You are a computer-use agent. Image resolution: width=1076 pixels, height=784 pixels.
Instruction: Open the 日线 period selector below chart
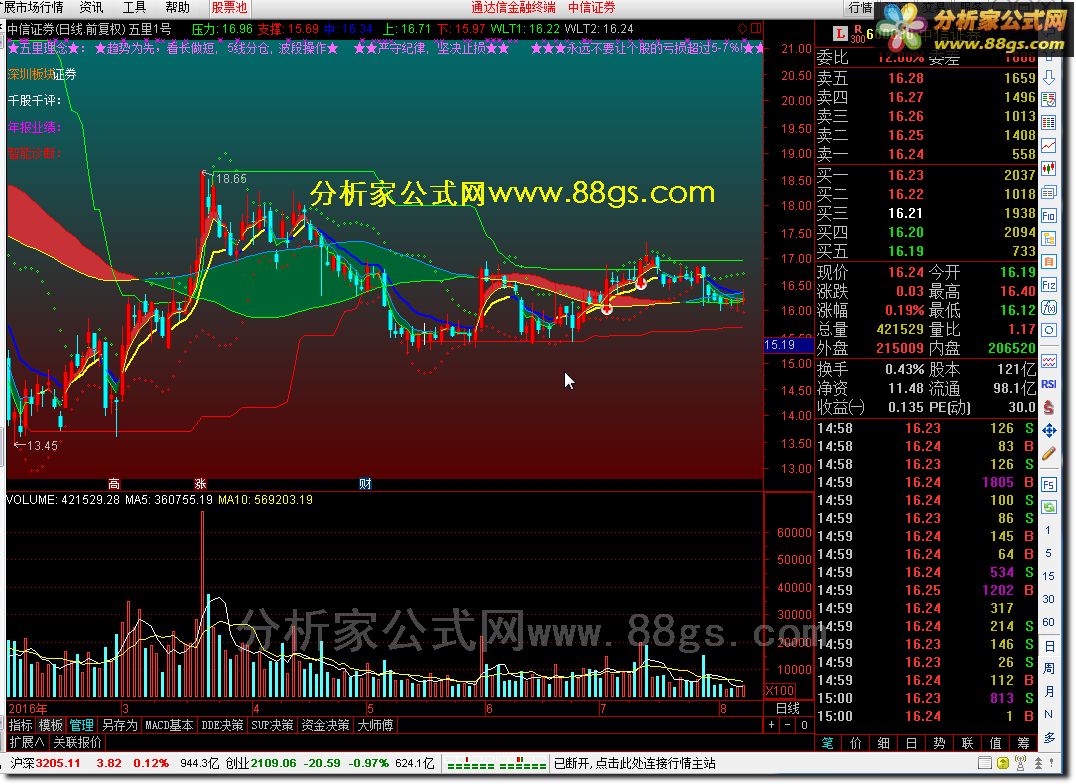(x=788, y=708)
